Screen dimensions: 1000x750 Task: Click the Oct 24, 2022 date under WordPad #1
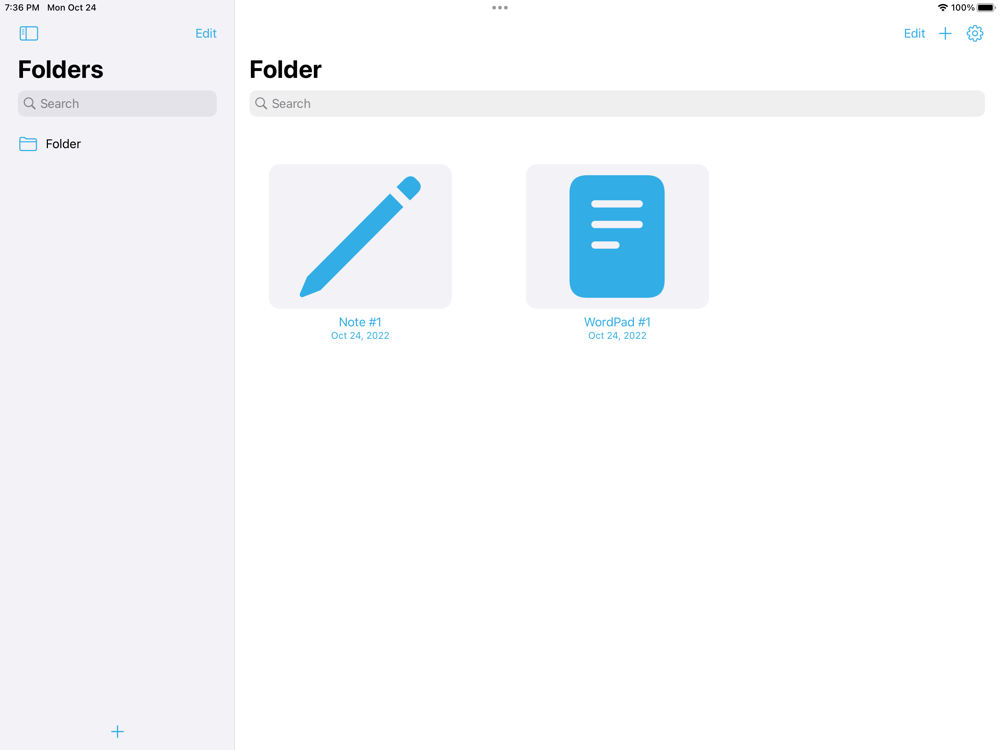[617, 335]
